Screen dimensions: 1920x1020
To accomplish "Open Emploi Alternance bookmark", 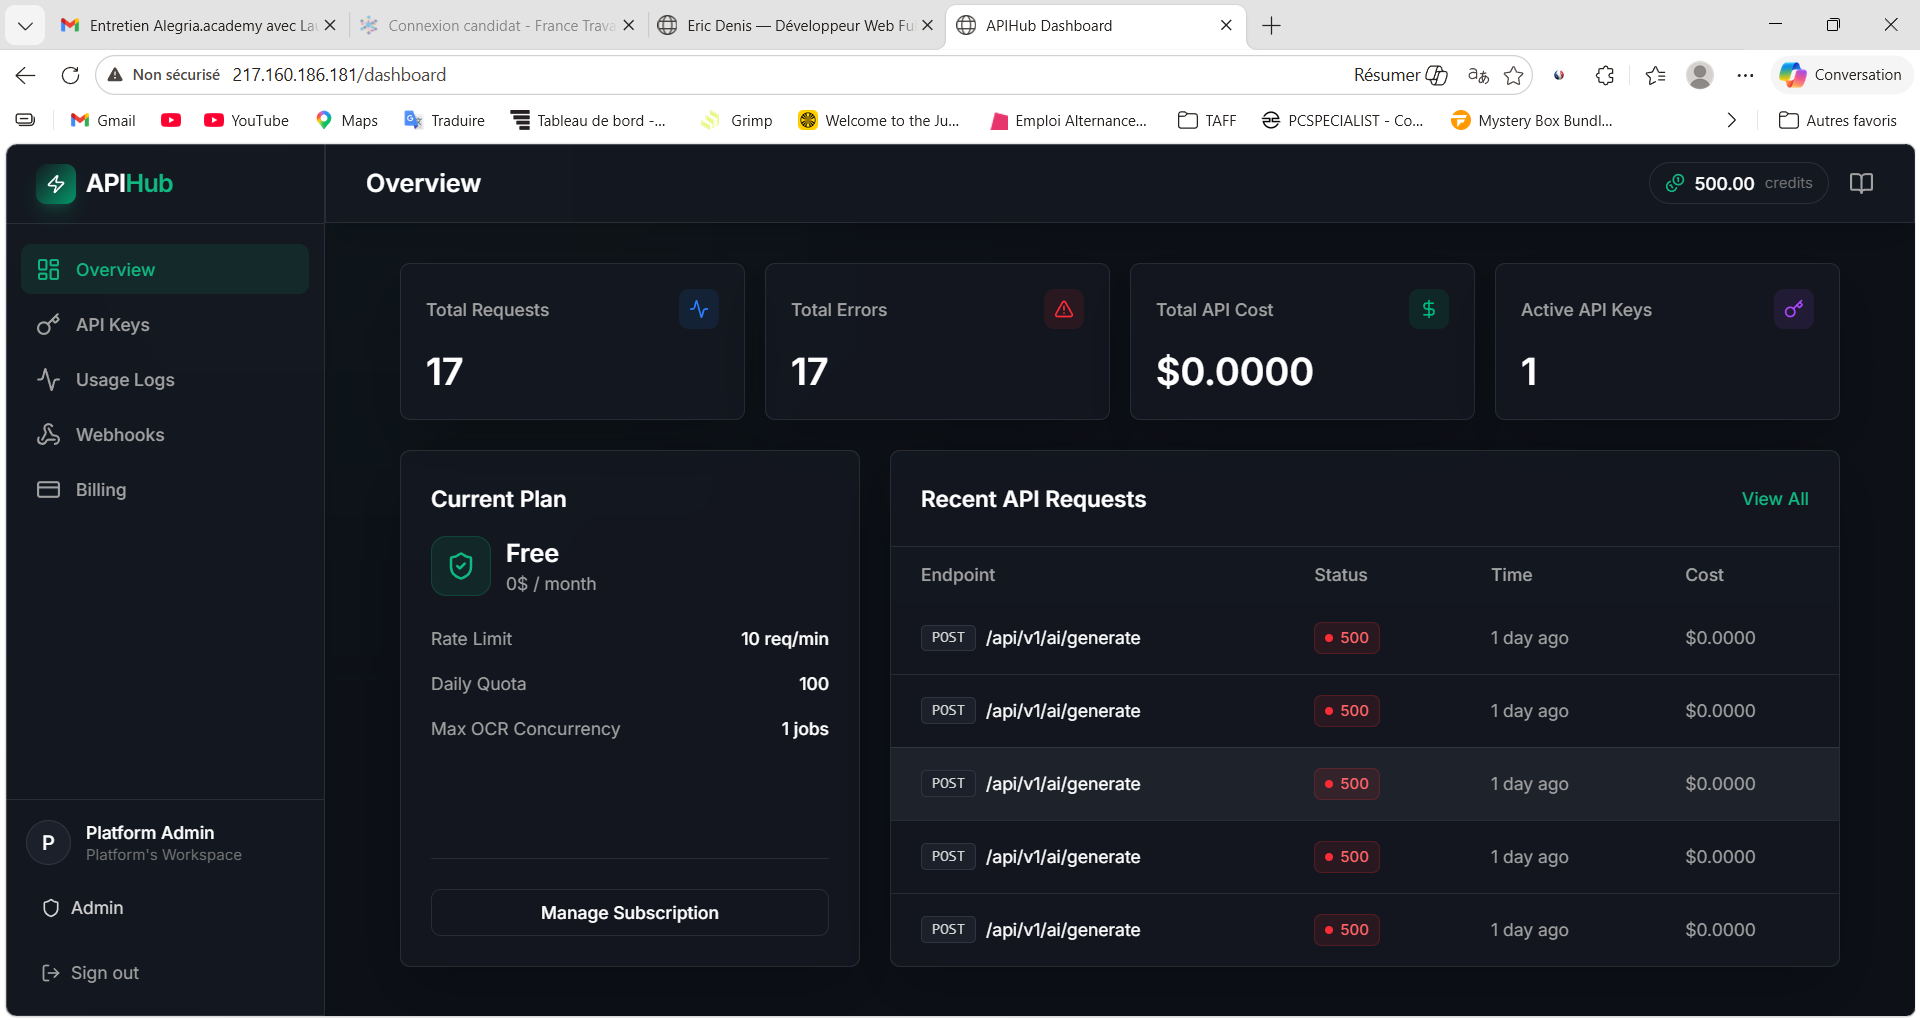I will tap(1068, 120).
